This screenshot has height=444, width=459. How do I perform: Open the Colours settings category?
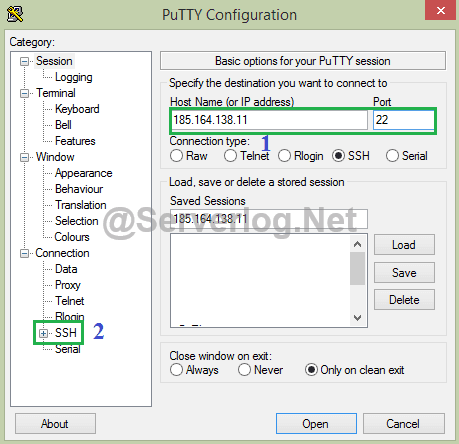72,237
